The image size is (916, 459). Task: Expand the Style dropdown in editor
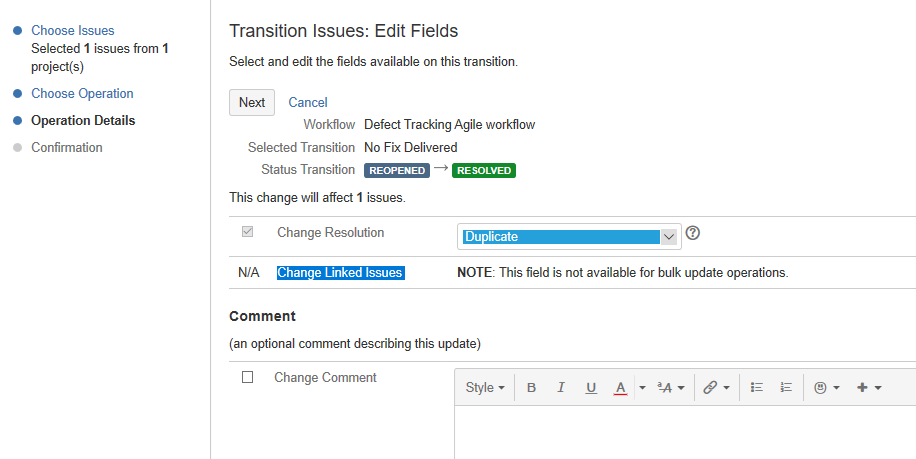(485, 387)
